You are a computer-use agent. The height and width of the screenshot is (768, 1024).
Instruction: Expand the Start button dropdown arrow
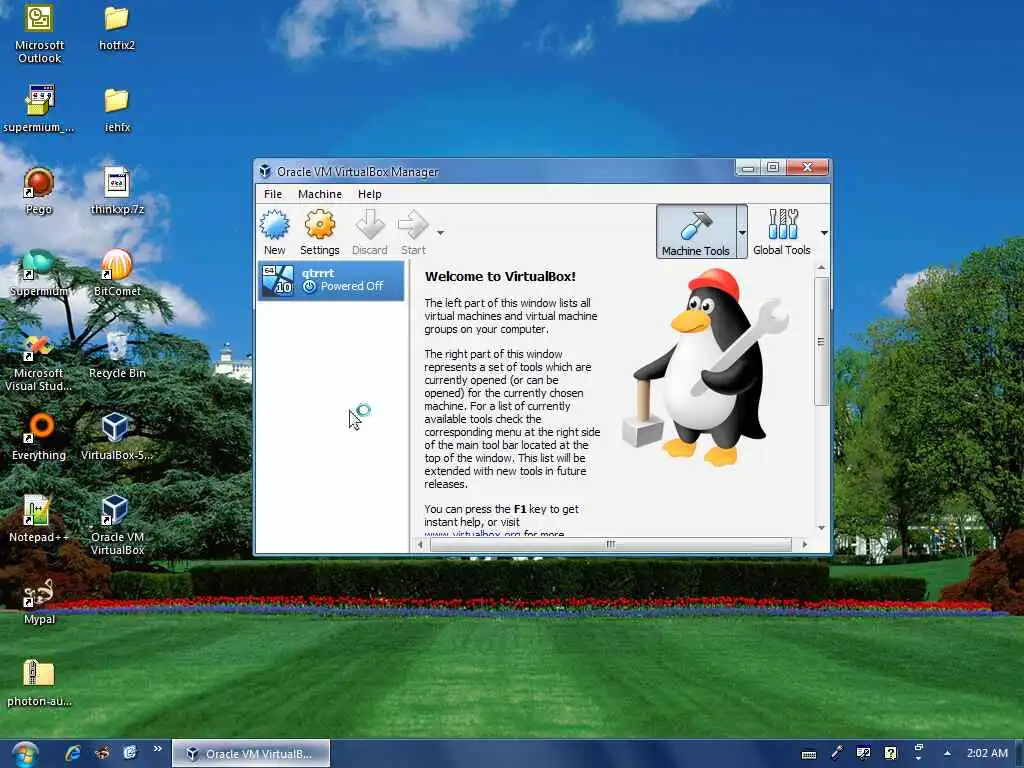coord(441,232)
